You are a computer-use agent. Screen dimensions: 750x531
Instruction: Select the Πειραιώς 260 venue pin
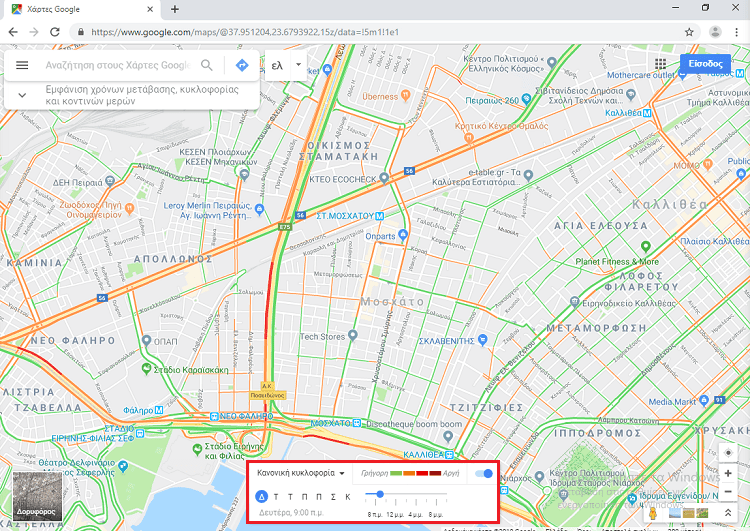click(526, 99)
